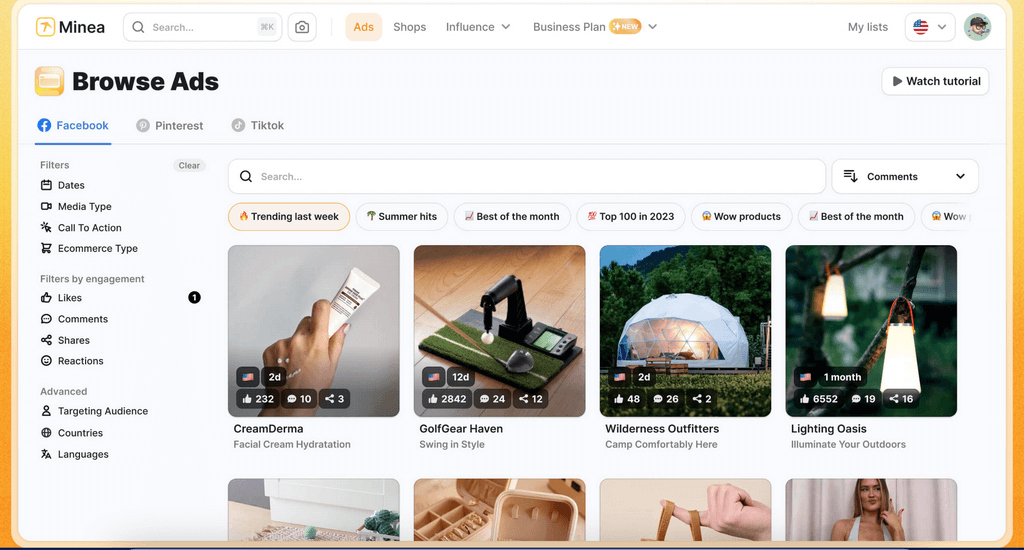Click the Shares filter icon
This screenshot has height=550, width=1024.
[46, 340]
